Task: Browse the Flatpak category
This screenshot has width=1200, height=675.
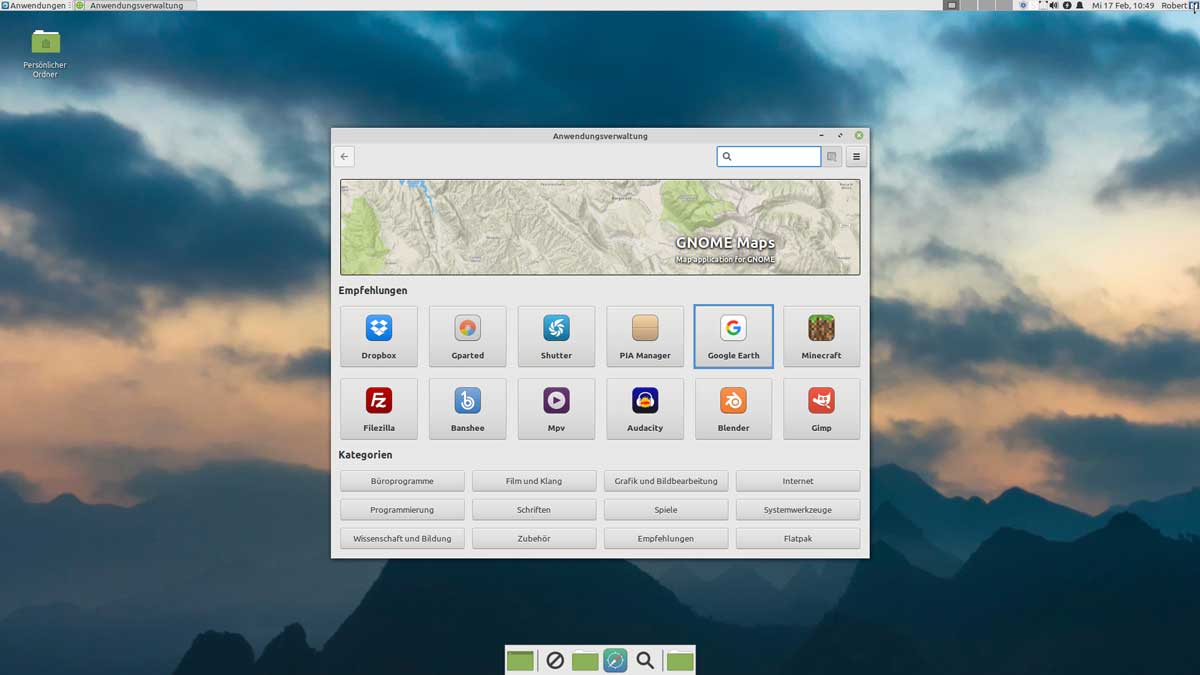Action: 798,538
